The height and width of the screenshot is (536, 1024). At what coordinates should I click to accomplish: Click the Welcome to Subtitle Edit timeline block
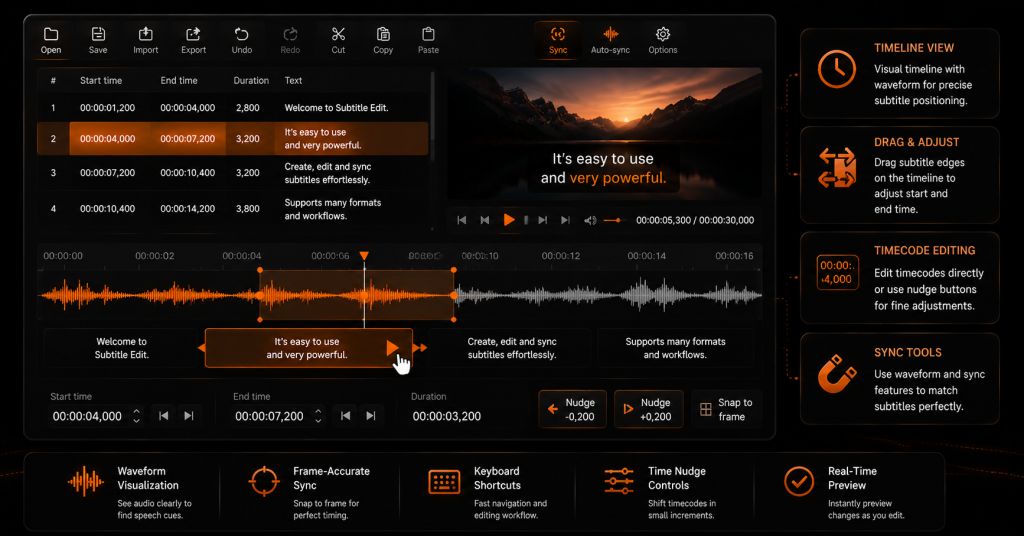point(121,348)
